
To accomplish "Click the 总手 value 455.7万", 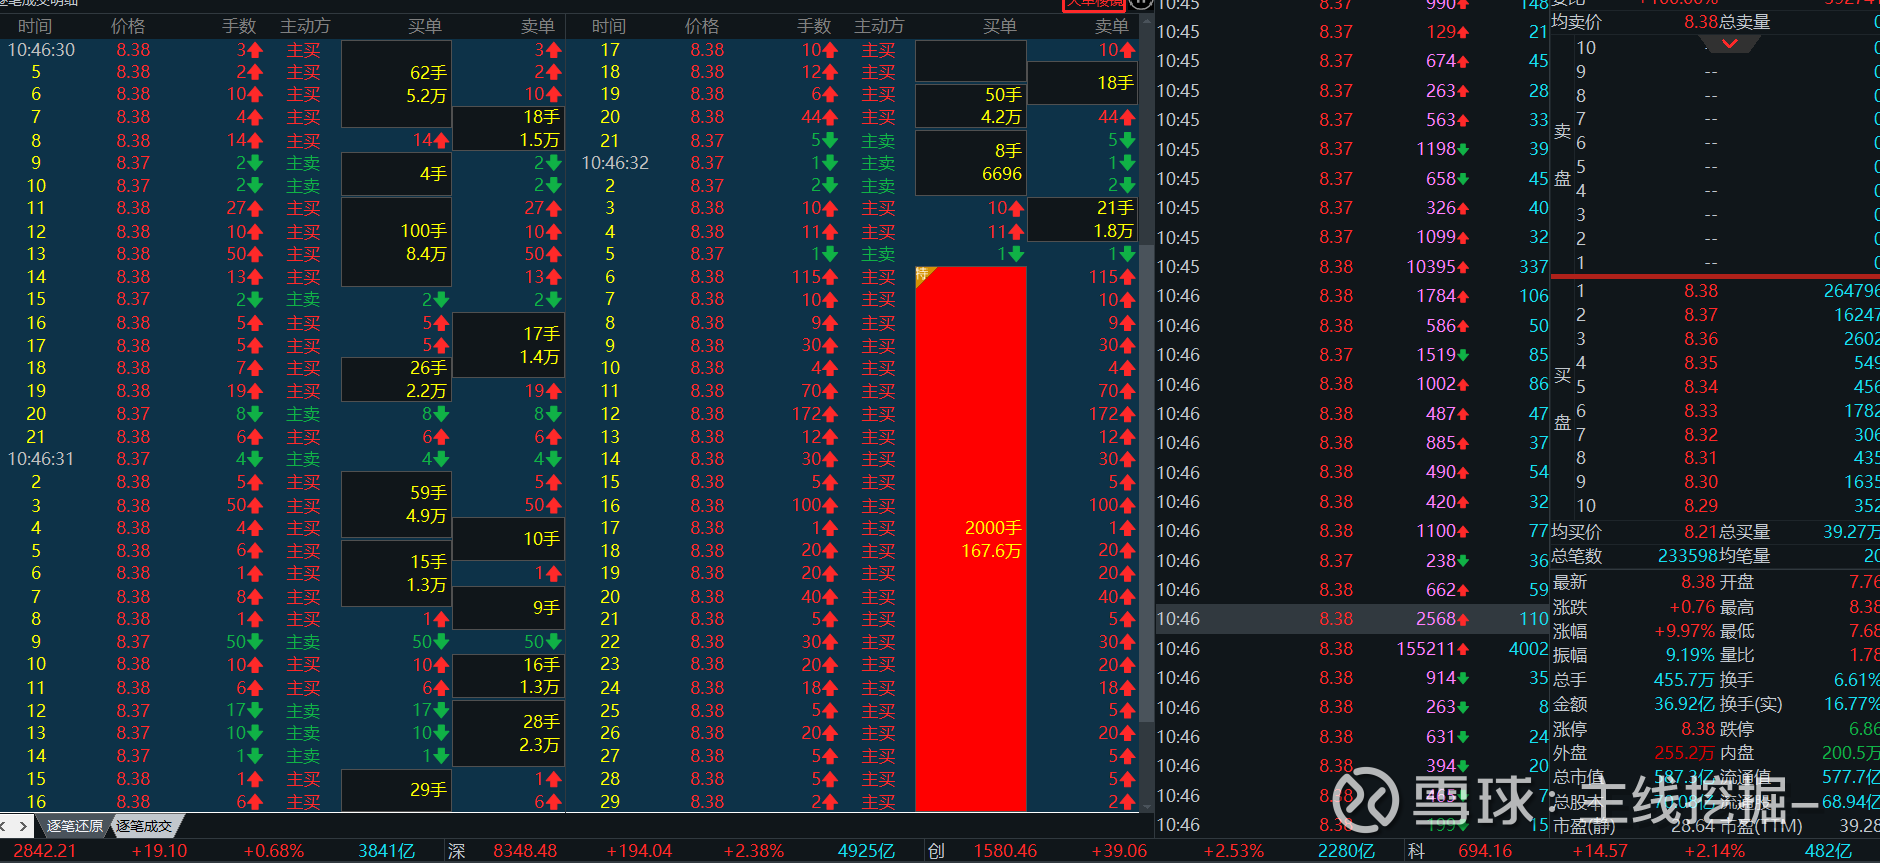I will (x=1684, y=680).
